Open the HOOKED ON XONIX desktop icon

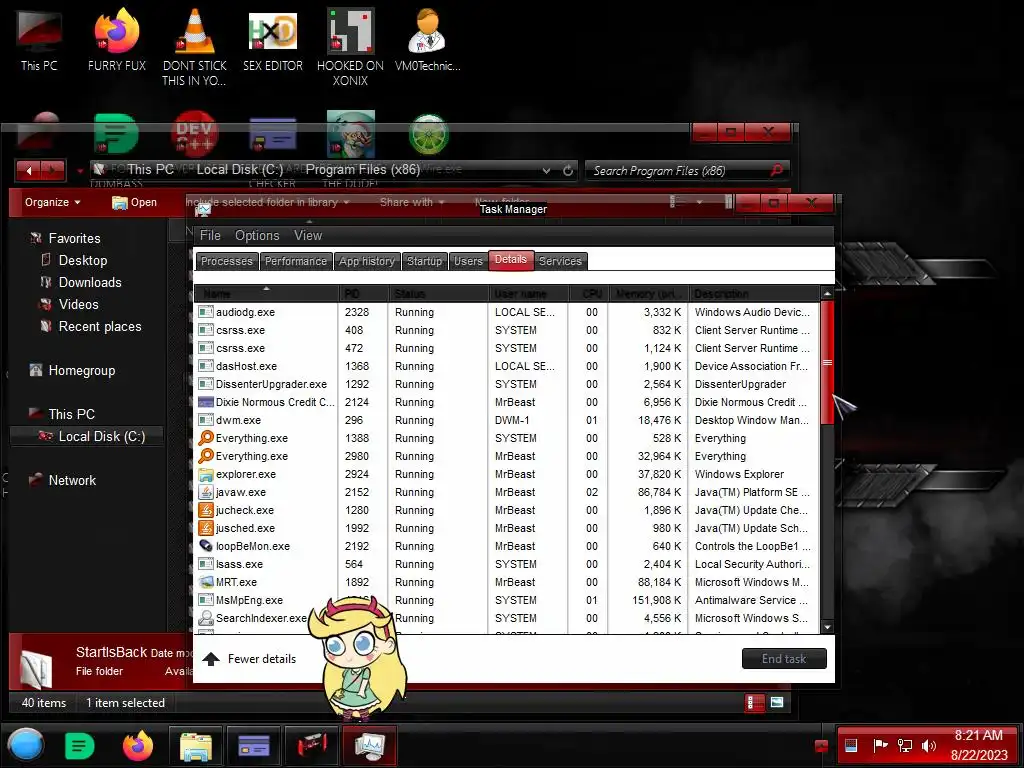351,46
